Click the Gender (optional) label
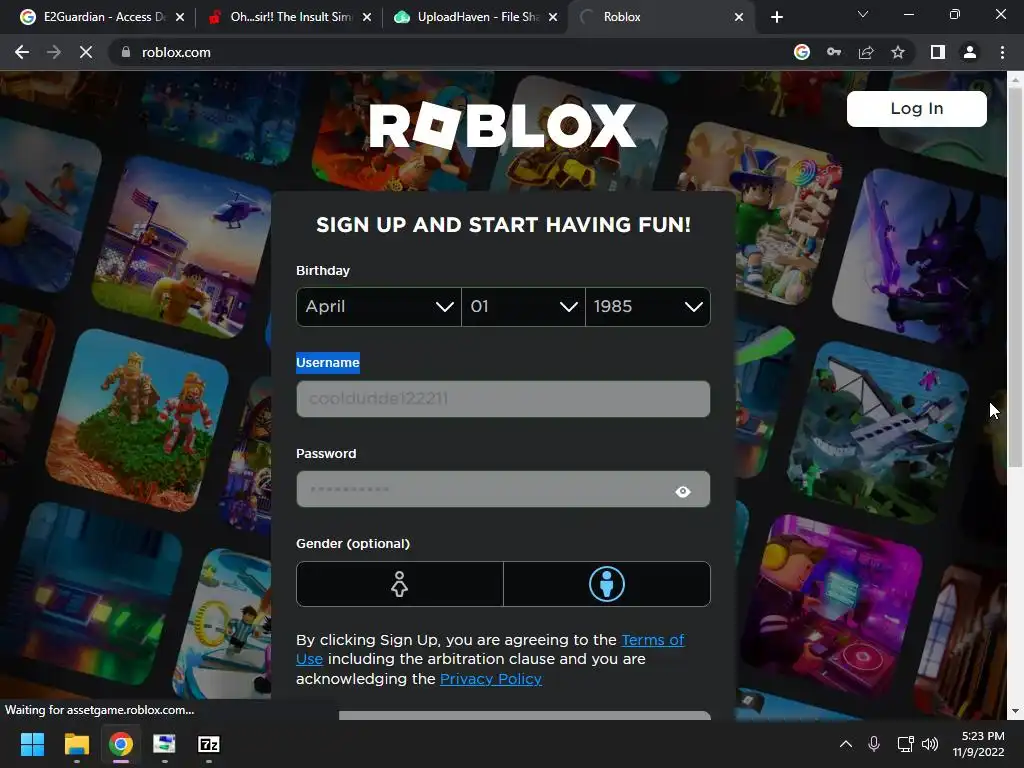 coord(353,543)
